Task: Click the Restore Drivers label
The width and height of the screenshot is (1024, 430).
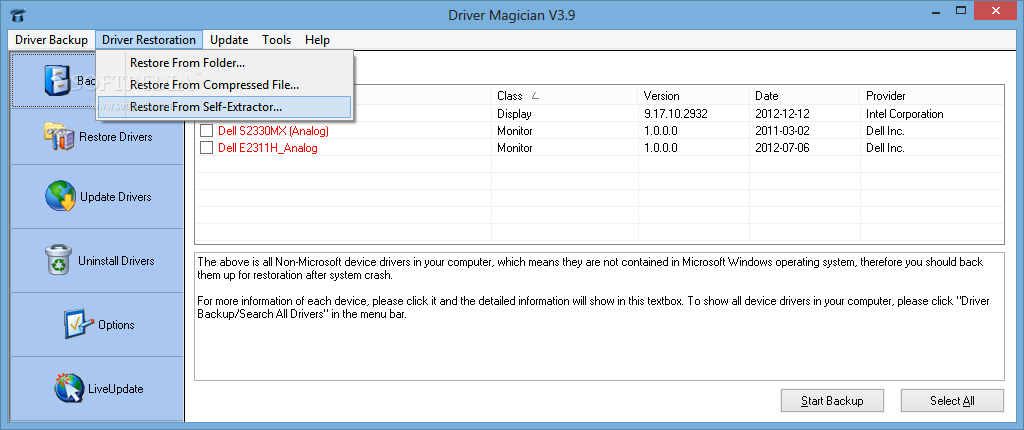Action: (116, 137)
